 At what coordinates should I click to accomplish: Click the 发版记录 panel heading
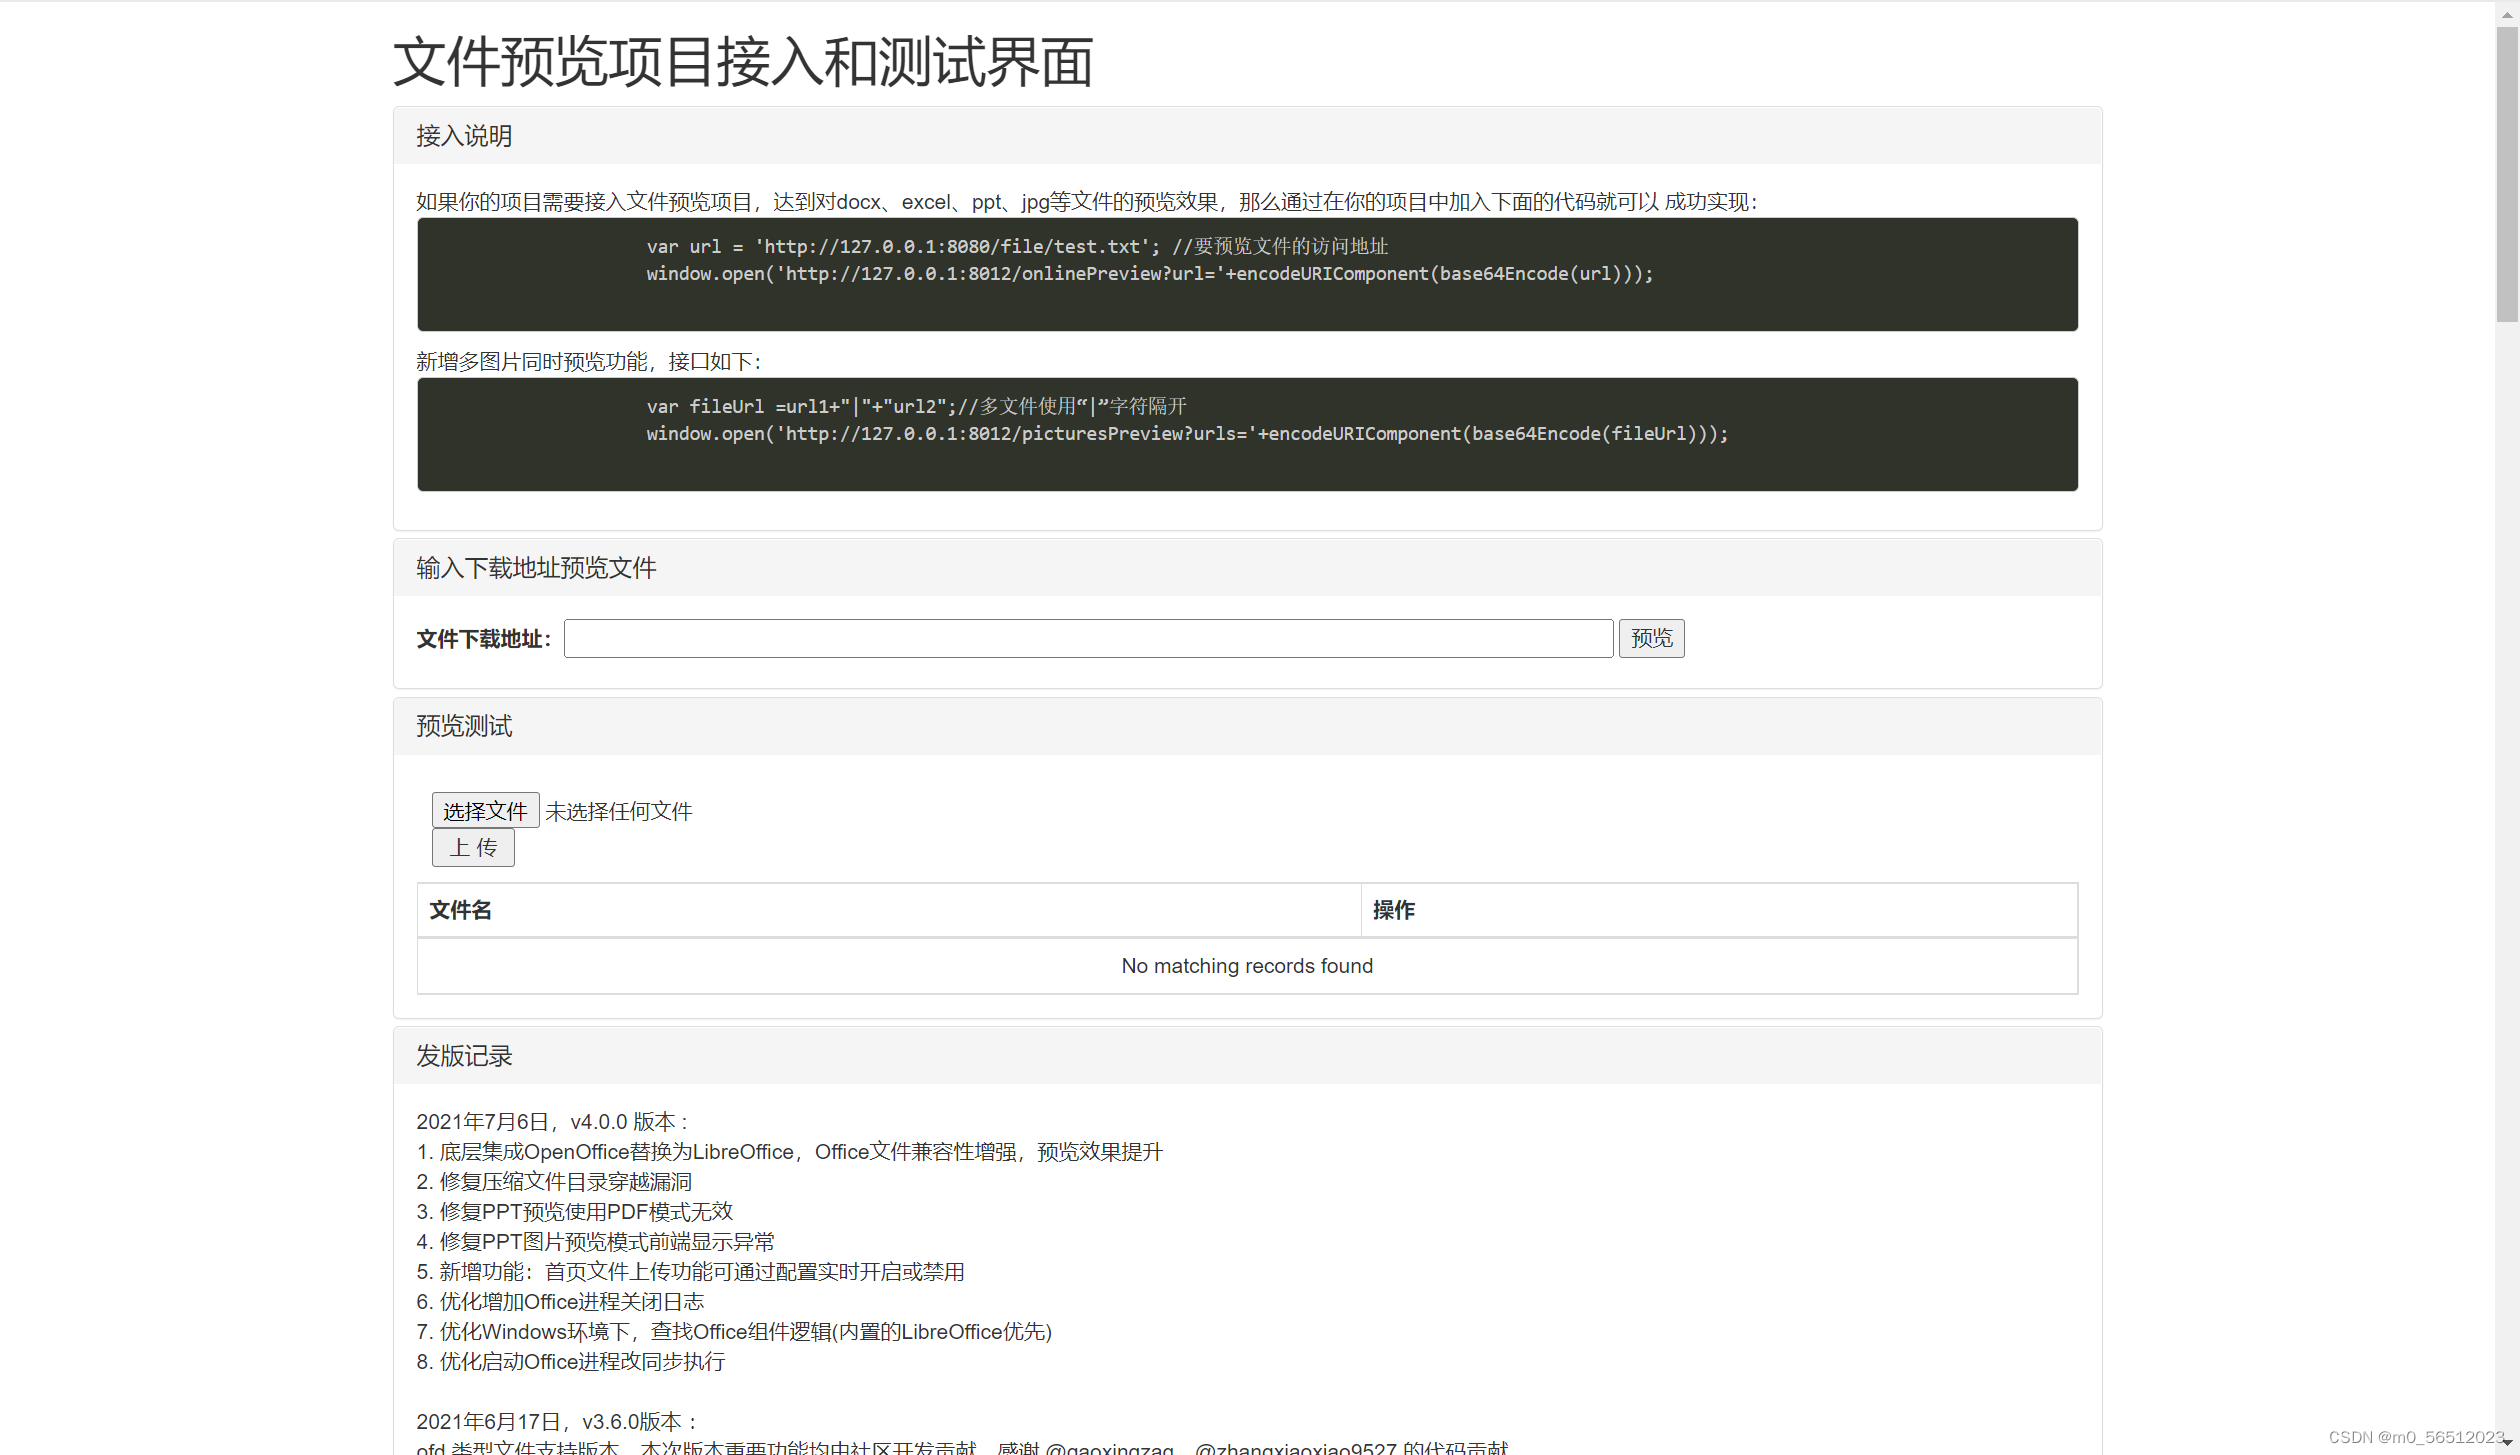(464, 1056)
